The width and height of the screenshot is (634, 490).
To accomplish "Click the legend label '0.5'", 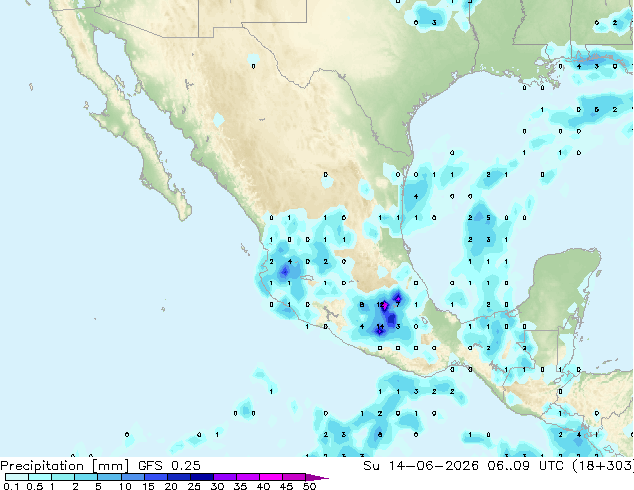I will [x=35, y=486].
